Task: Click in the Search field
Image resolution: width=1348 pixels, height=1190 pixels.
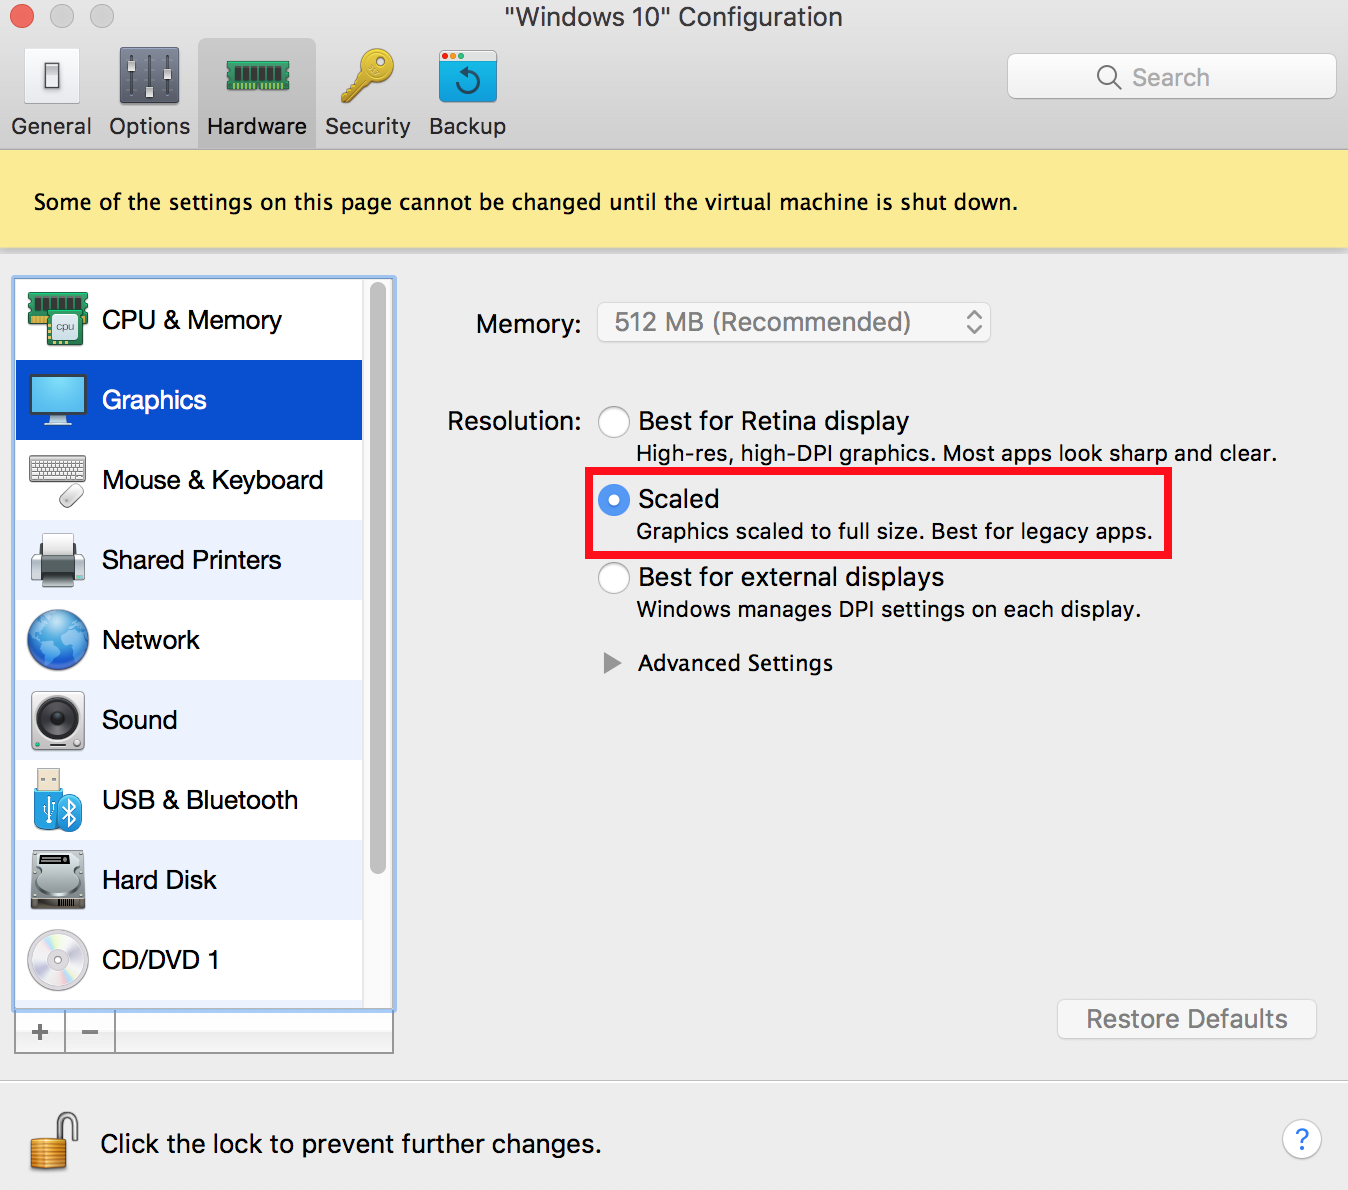Action: (1171, 77)
